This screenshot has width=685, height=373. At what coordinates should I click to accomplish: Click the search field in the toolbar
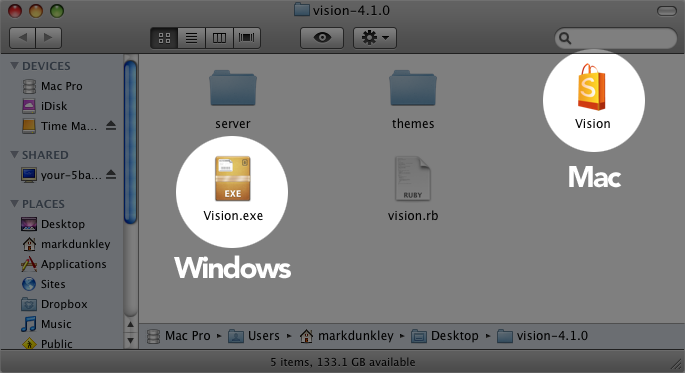[616, 38]
